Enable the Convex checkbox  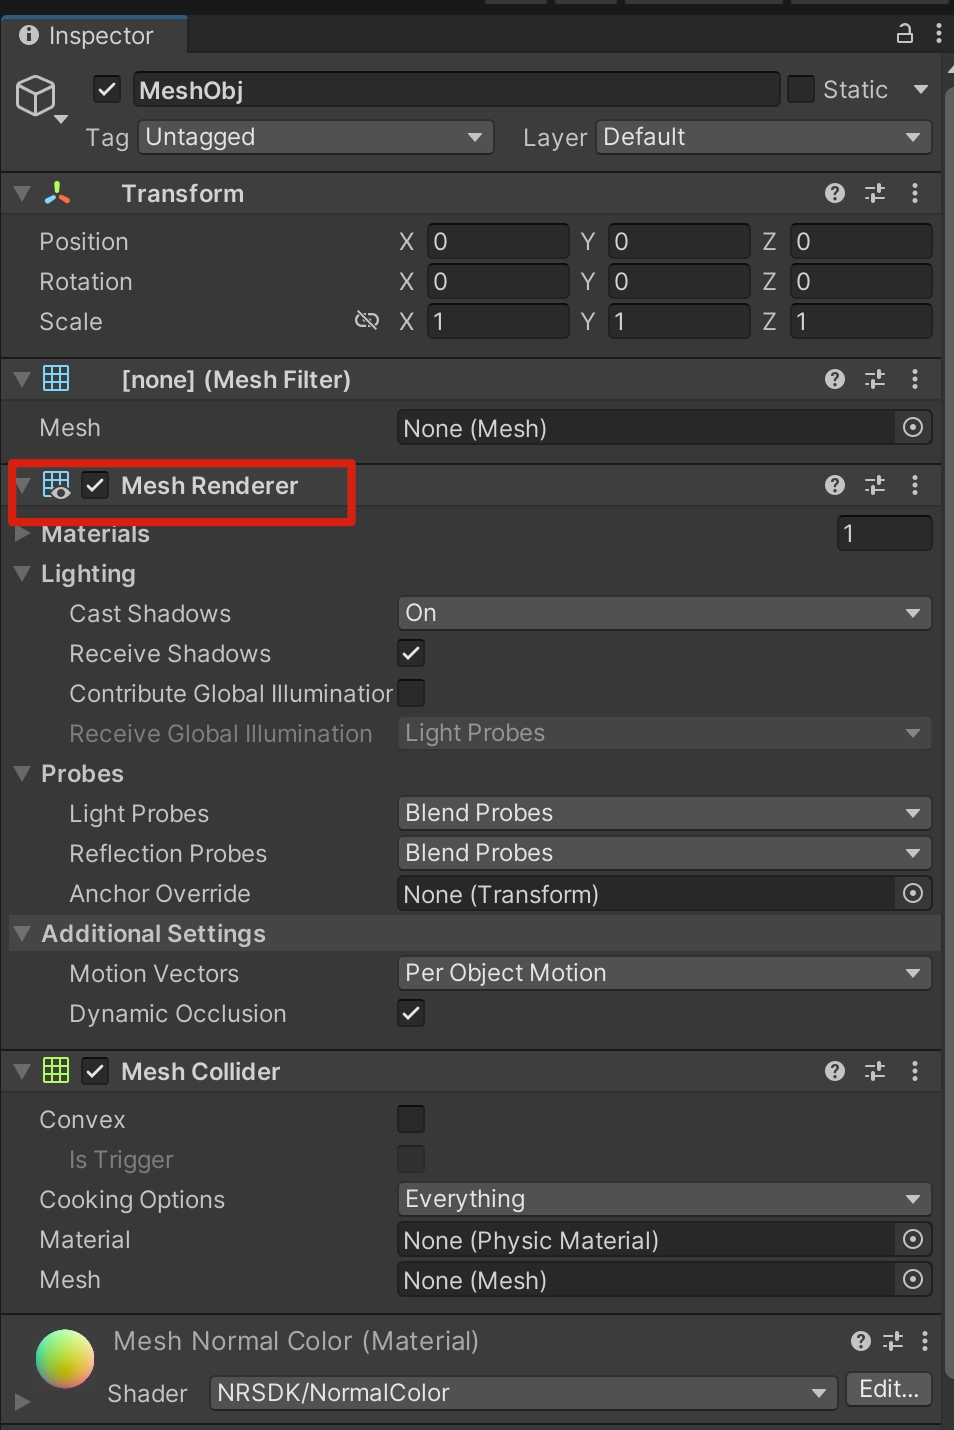click(411, 1119)
